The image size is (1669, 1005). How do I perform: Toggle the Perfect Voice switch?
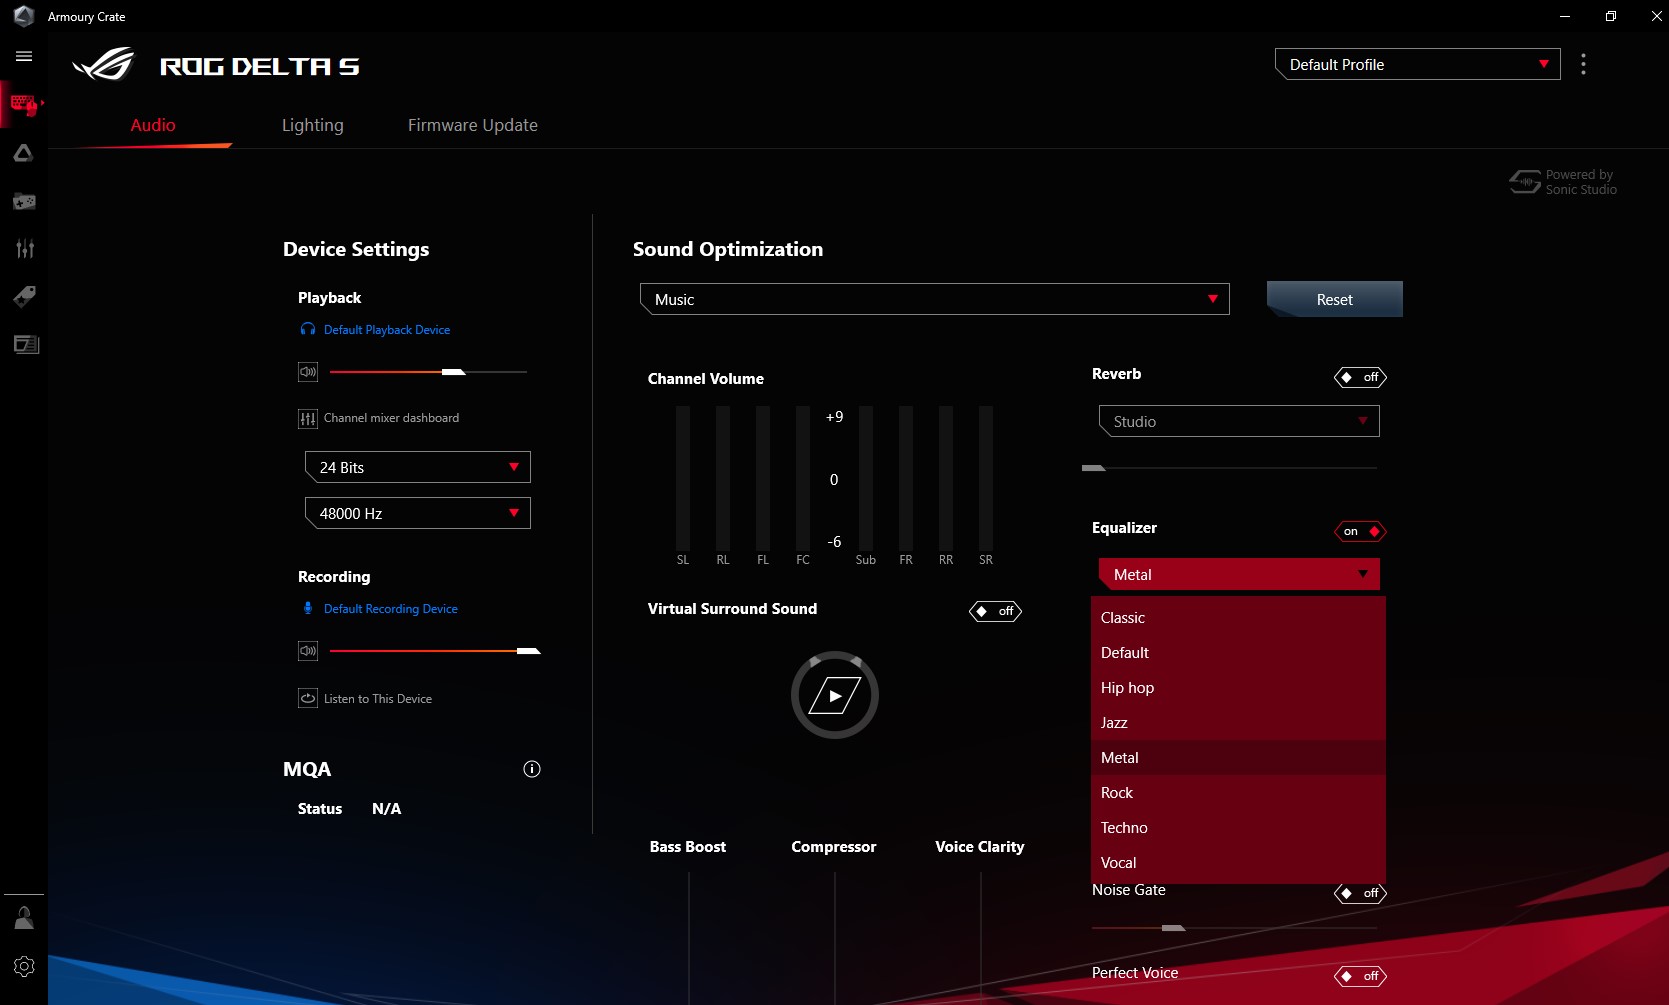(x=1360, y=976)
